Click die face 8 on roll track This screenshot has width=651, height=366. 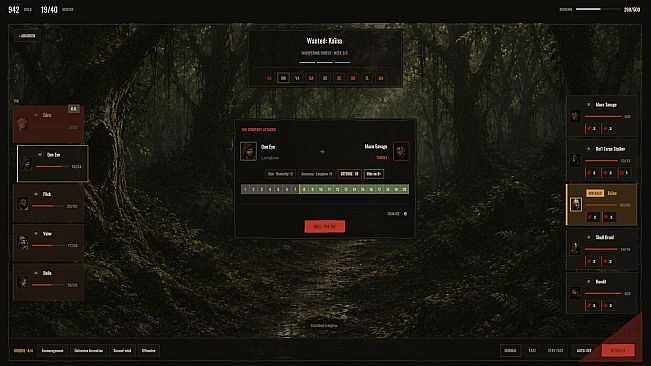pyautogui.click(x=304, y=189)
